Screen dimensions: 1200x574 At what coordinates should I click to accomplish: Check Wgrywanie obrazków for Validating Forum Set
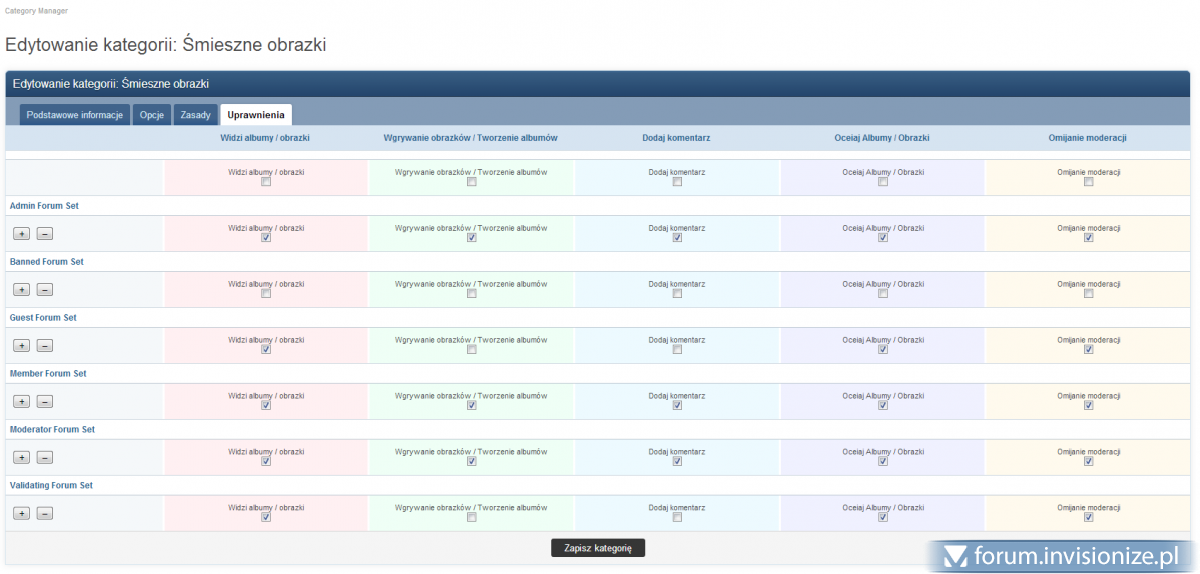click(x=471, y=518)
